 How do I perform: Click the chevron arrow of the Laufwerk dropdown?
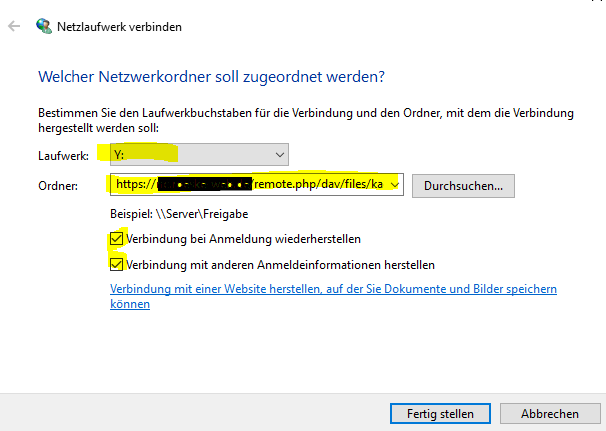click(280, 155)
